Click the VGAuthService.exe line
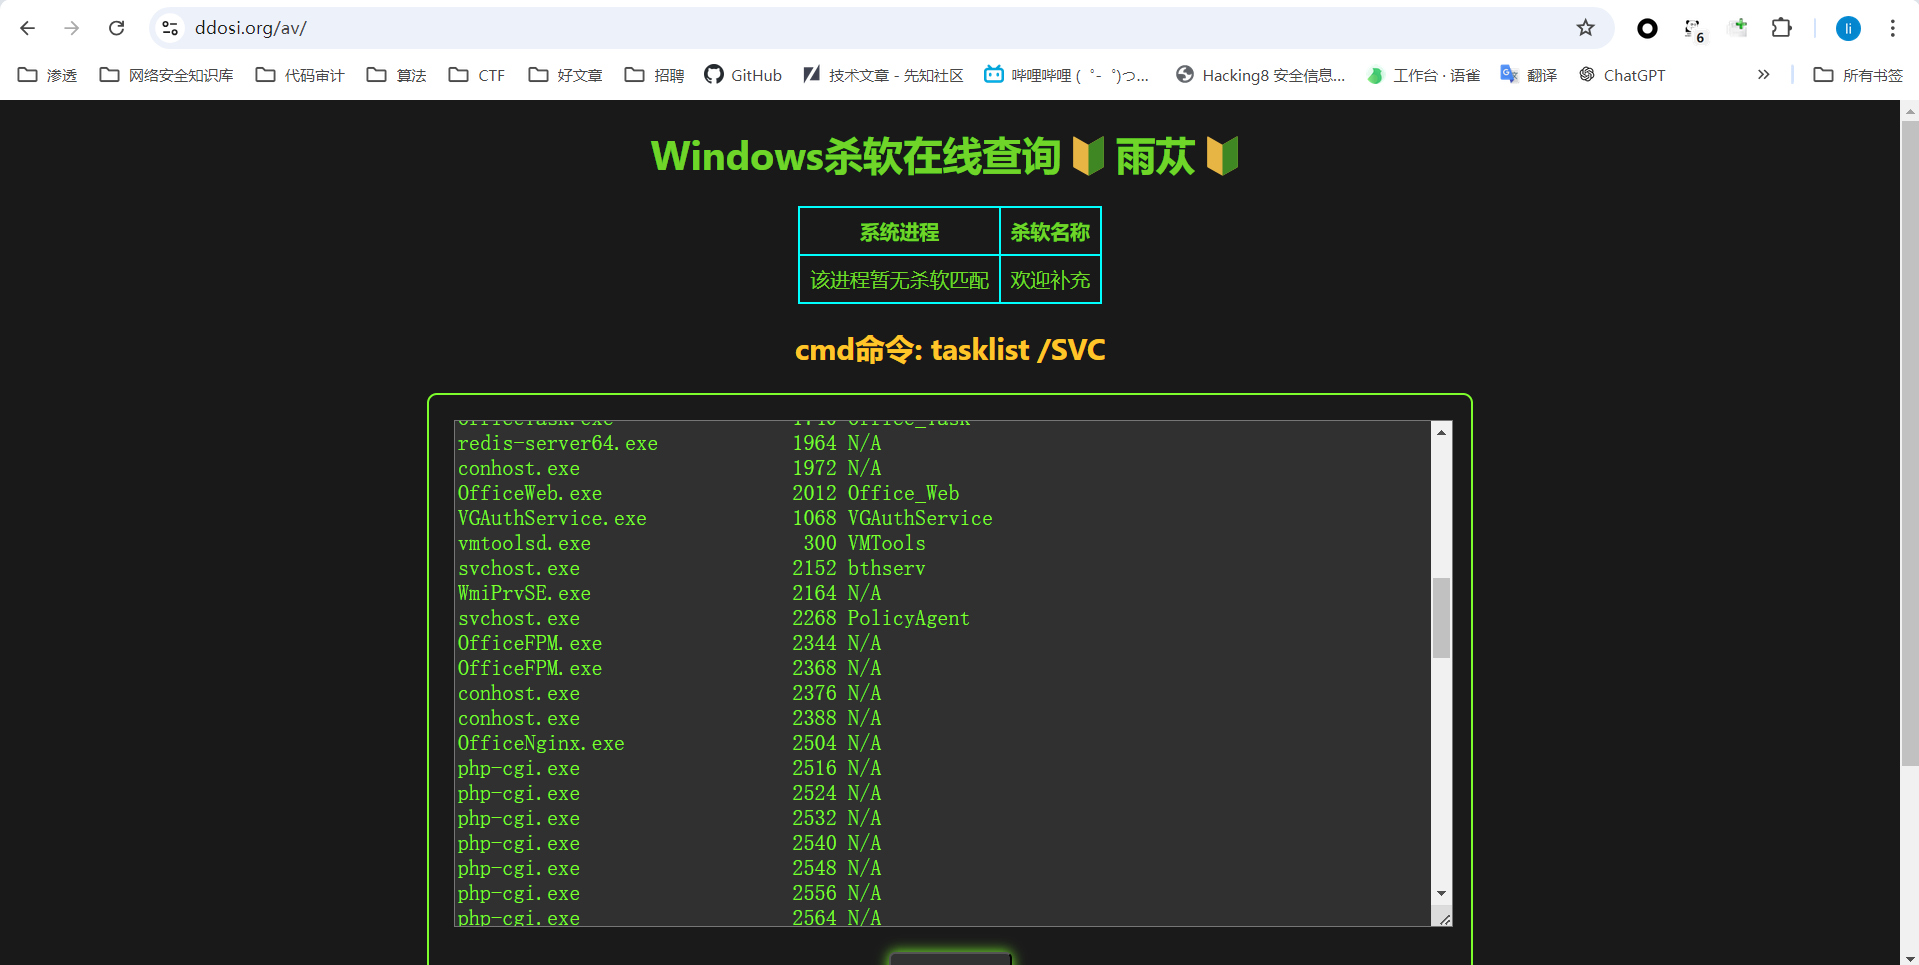 point(725,518)
